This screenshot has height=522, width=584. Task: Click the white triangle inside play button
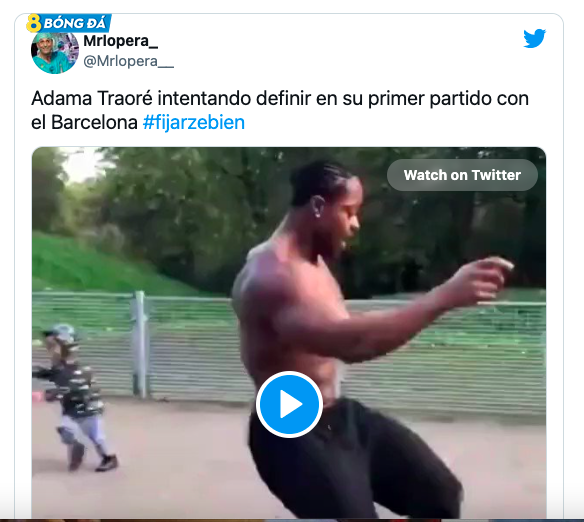coord(291,404)
